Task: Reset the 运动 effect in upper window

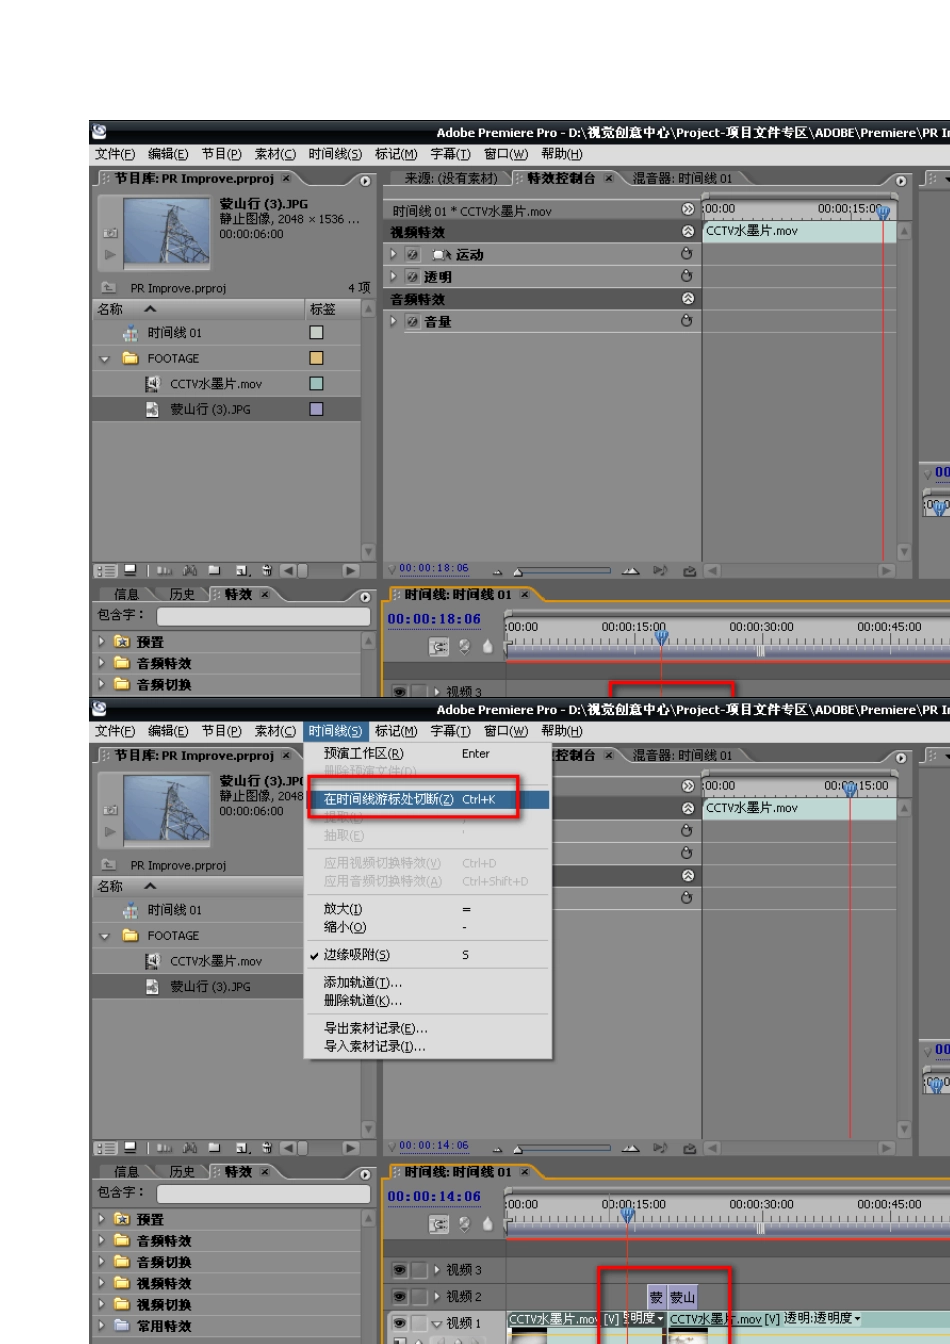Action: [x=686, y=254]
